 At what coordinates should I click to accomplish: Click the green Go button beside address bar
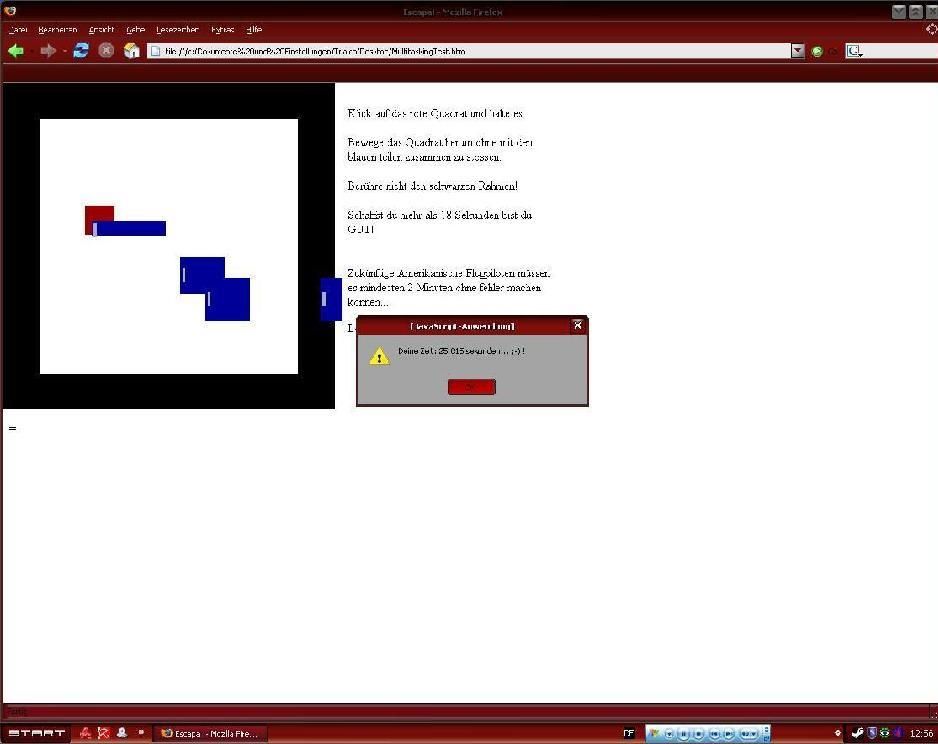click(817, 51)
